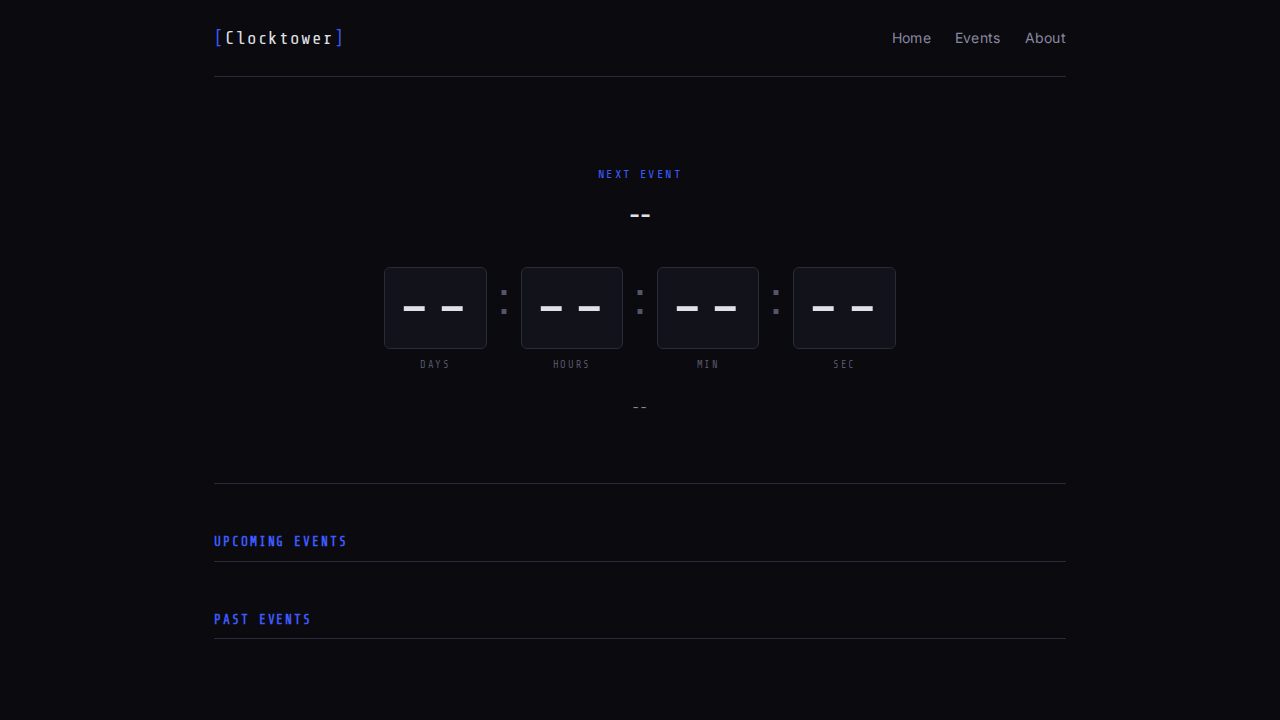Click the seconds countdown box
Screen dimensions: 1280x720
click(844, 308)
